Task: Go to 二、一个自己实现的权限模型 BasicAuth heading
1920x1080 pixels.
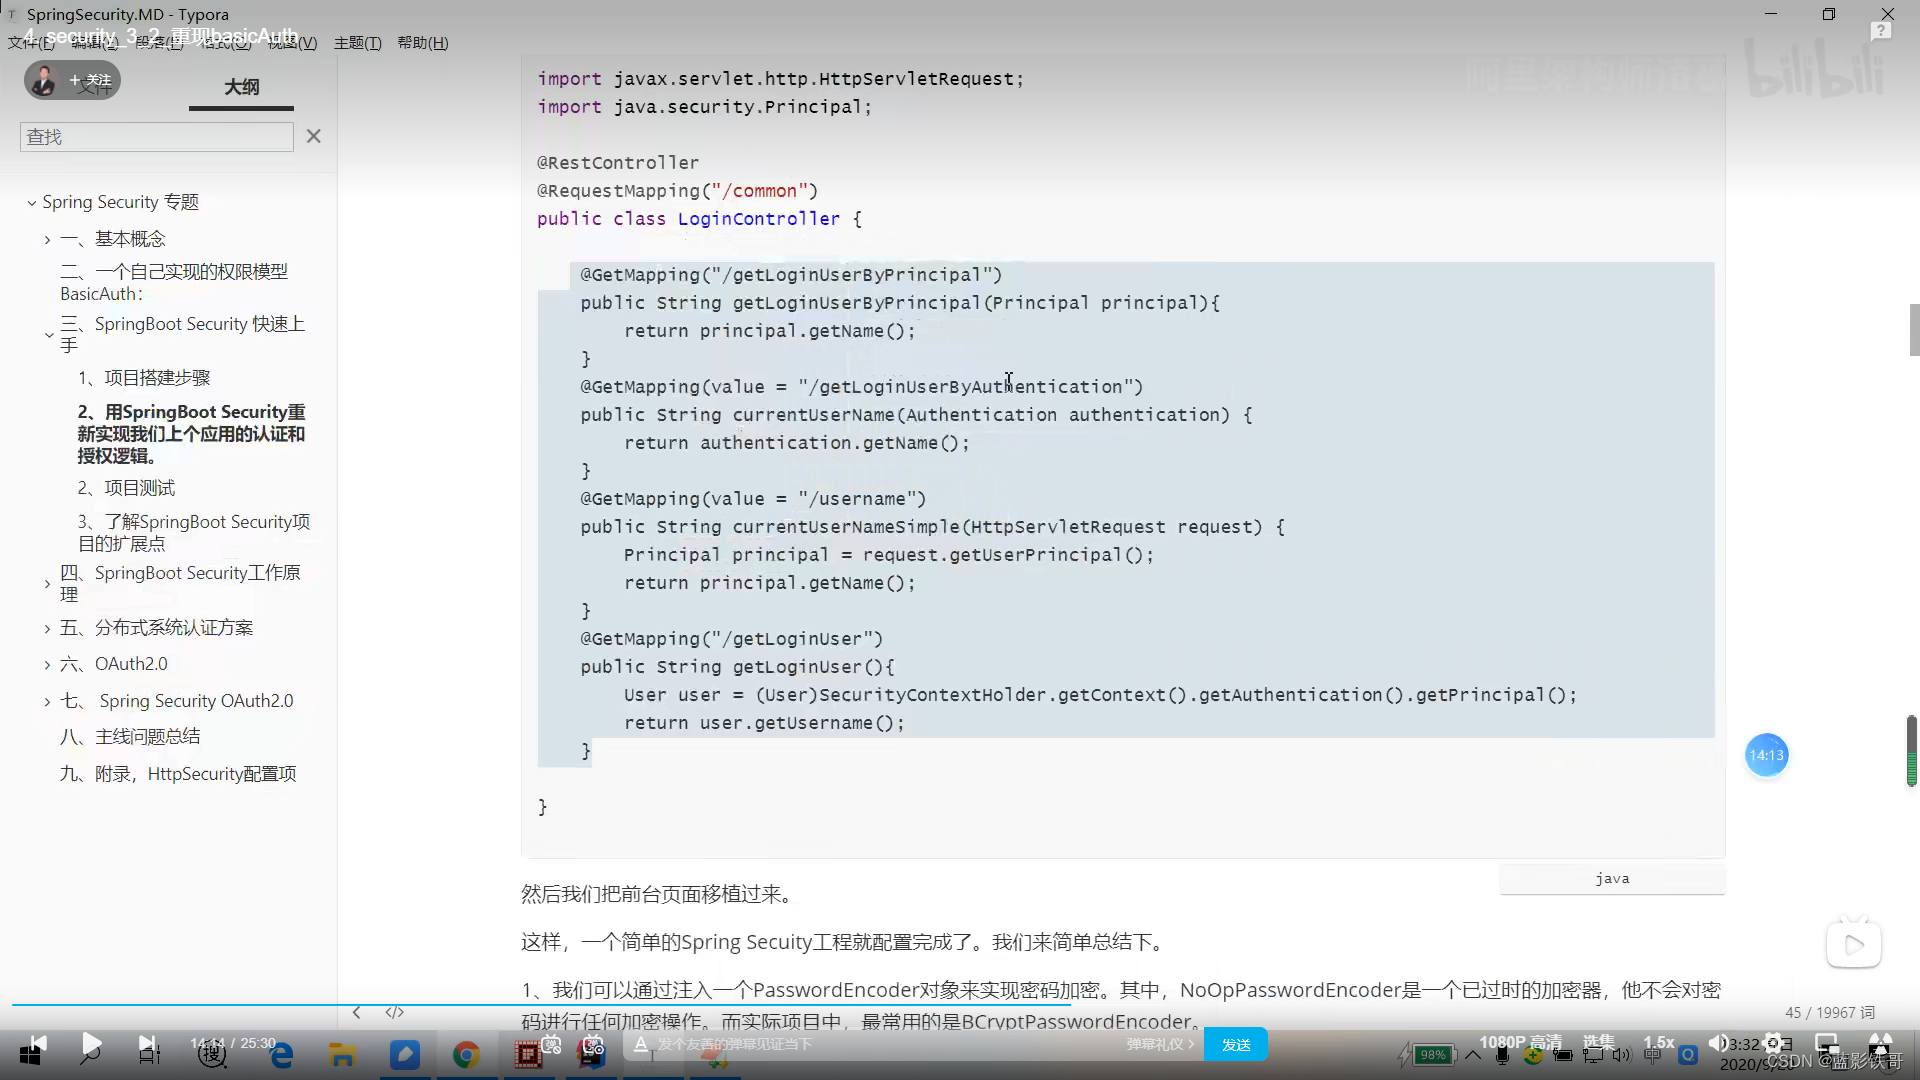Action: click(x=174, y=282)
